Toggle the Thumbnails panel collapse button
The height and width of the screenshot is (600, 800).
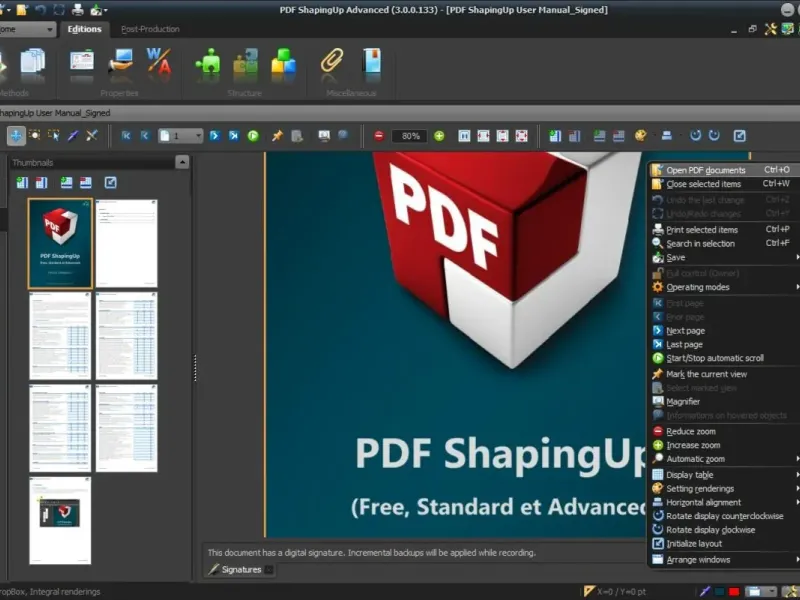click(181, 162)
